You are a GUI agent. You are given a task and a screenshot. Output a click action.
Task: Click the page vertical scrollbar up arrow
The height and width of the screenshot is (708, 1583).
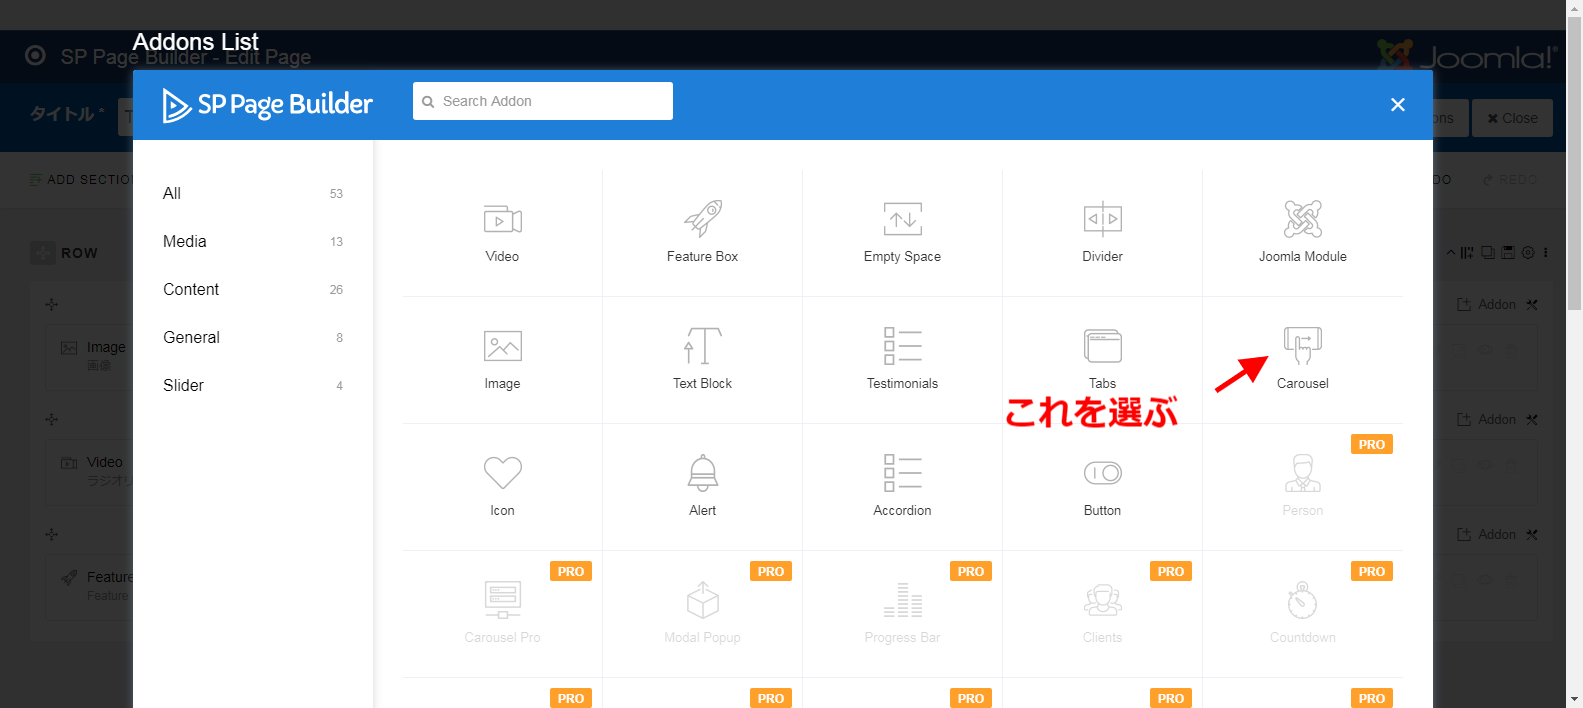click(1575, 8)
